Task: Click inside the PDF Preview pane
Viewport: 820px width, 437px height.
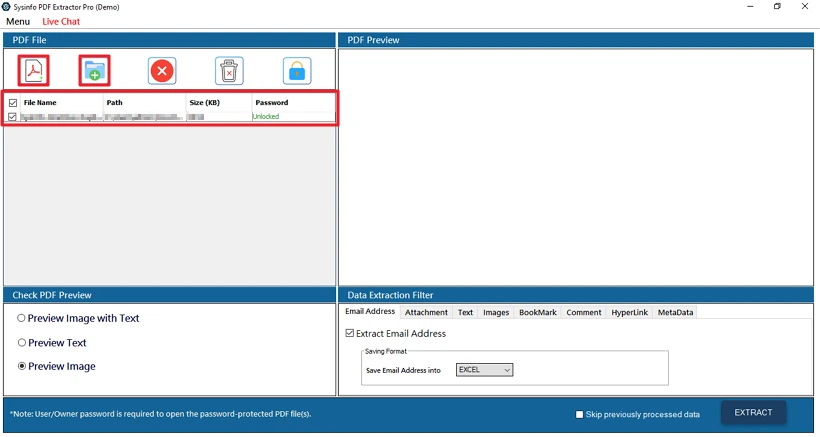Action: pos(576,167)
